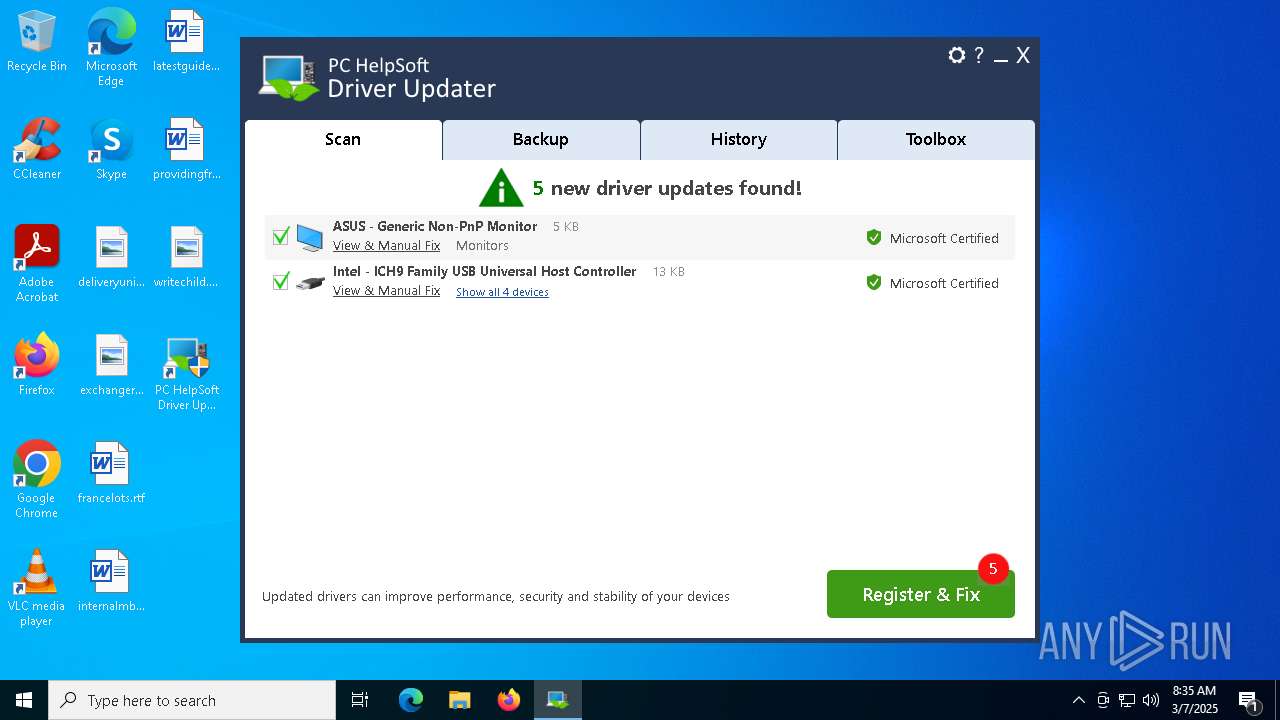Open the History tab
The image size is (1280, 720).
point(739,140)
